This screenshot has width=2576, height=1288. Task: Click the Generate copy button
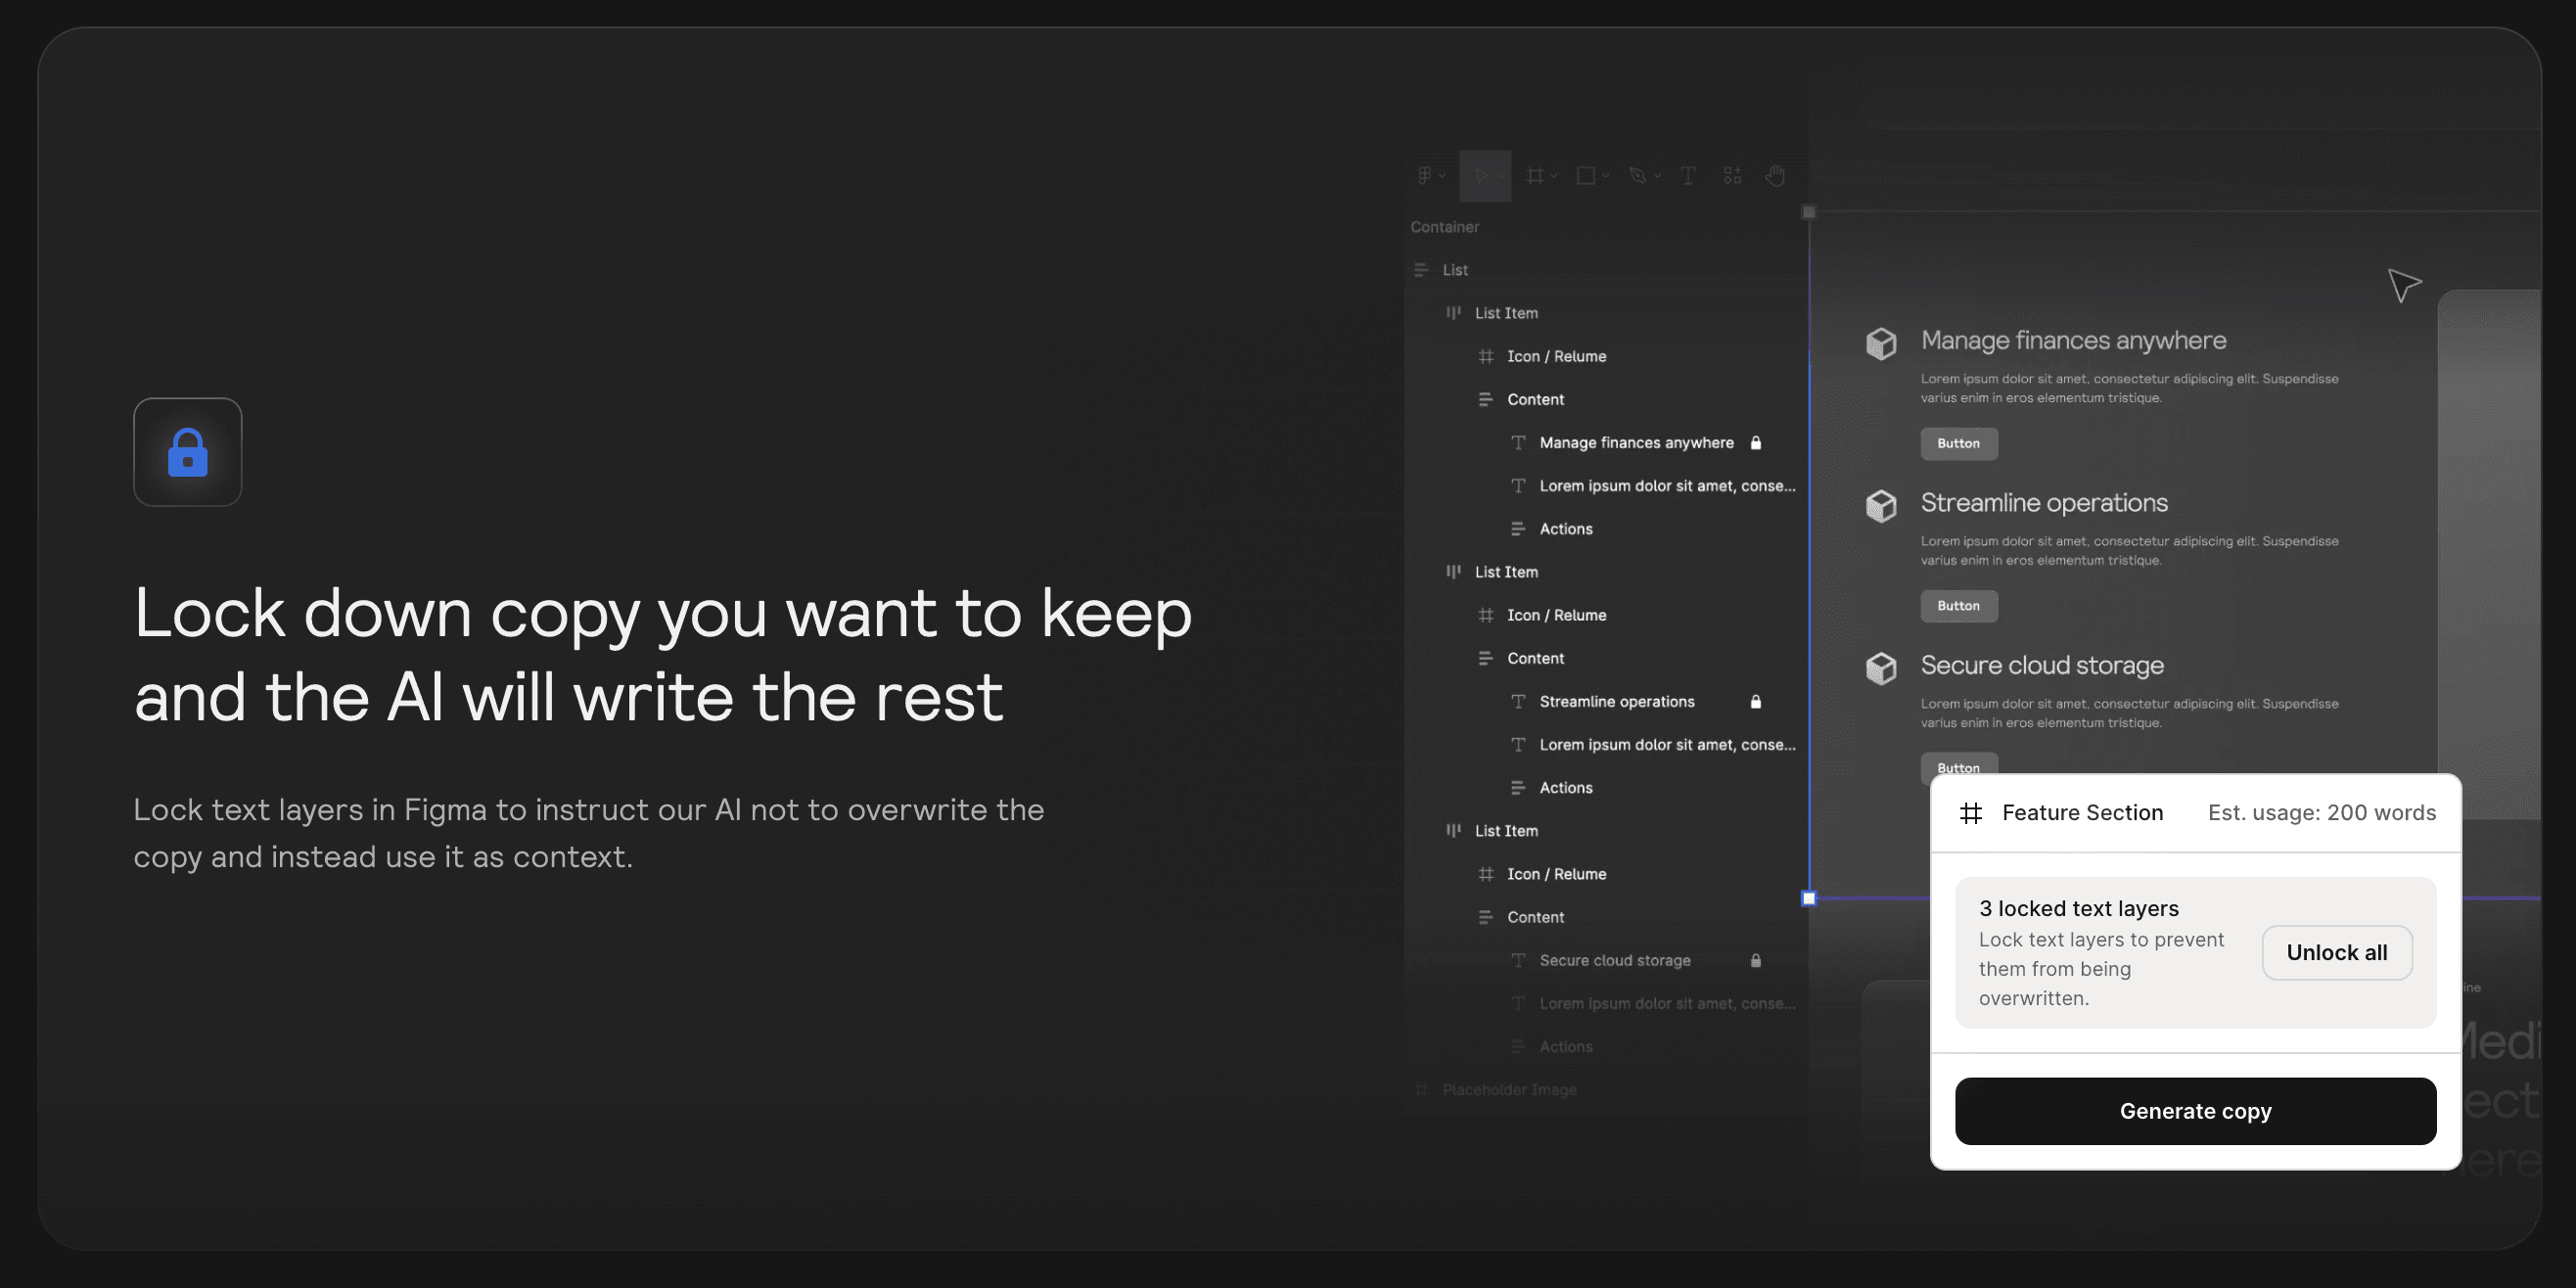pyautogui.click(x=2196, y=1111)
